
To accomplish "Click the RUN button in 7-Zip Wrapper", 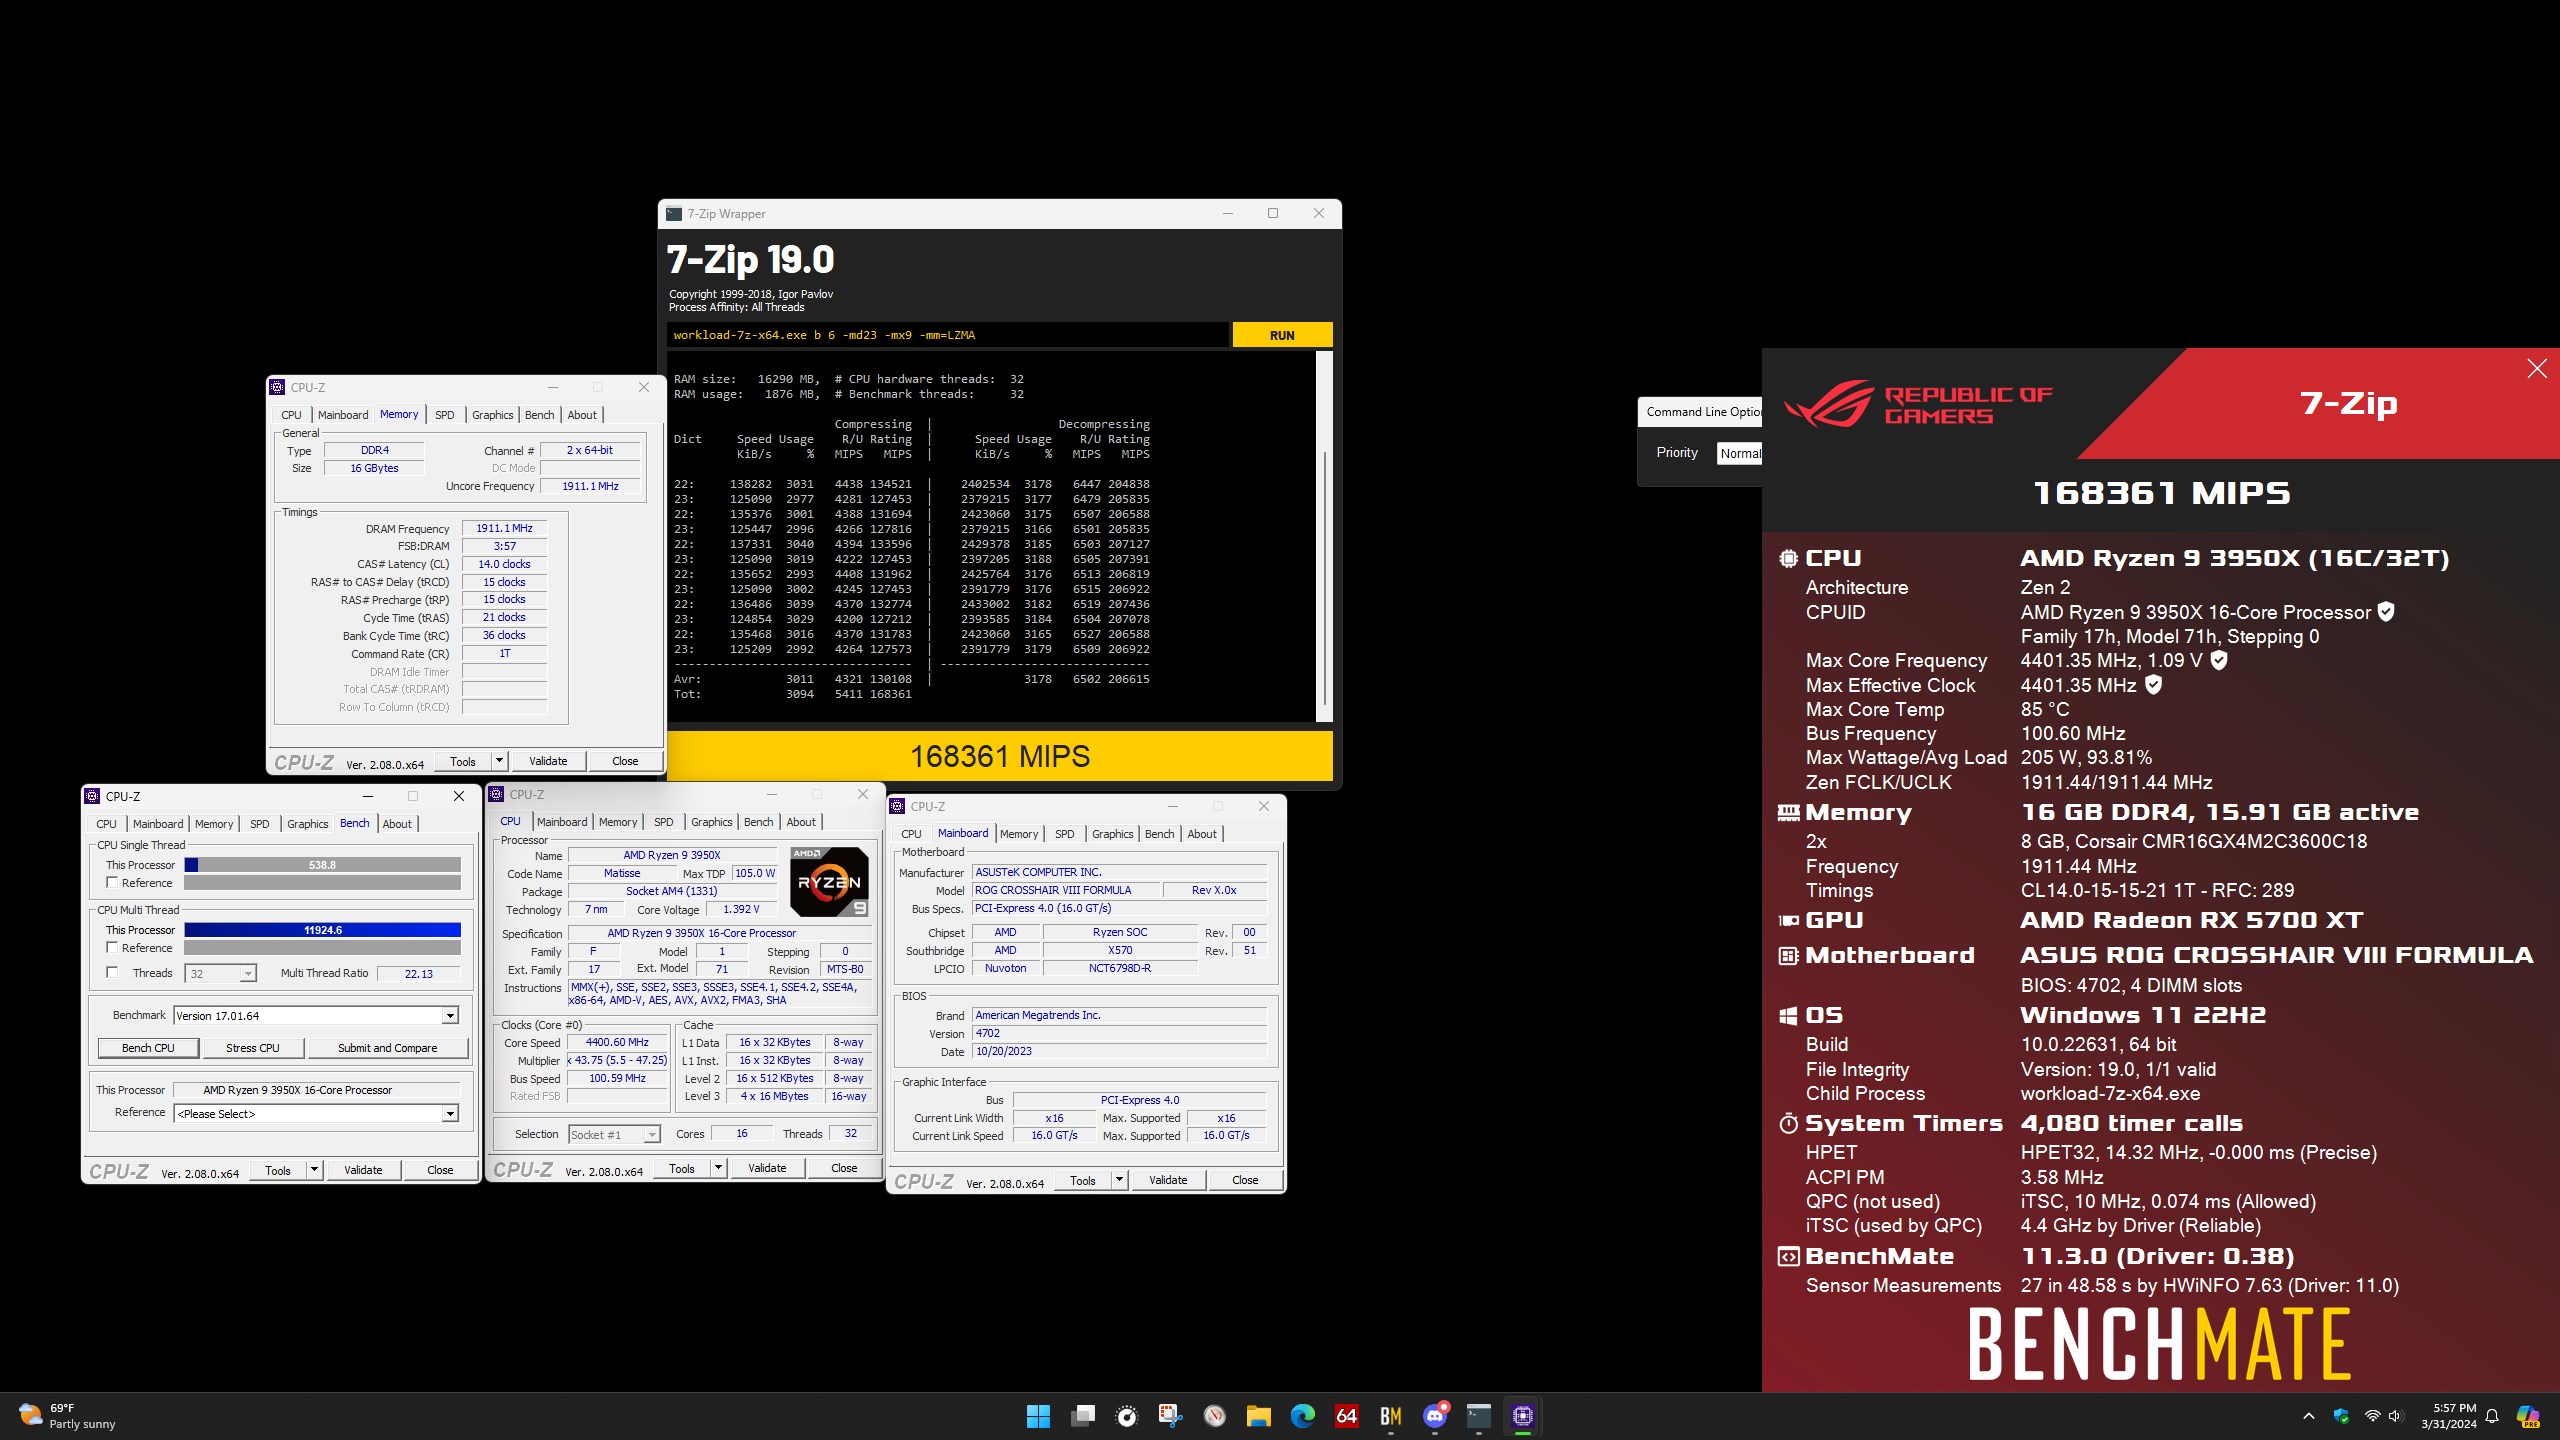I will [1282, 335].
